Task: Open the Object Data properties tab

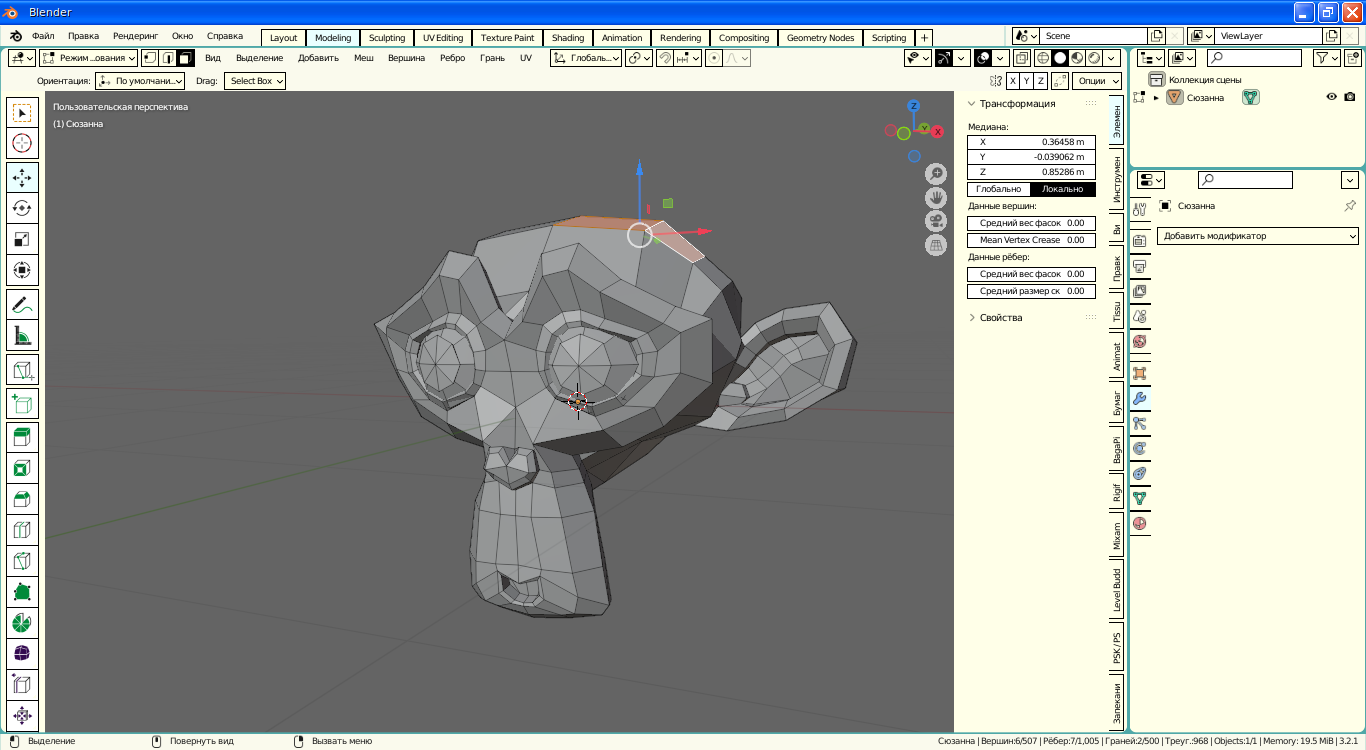Action: click(1139, 498)
